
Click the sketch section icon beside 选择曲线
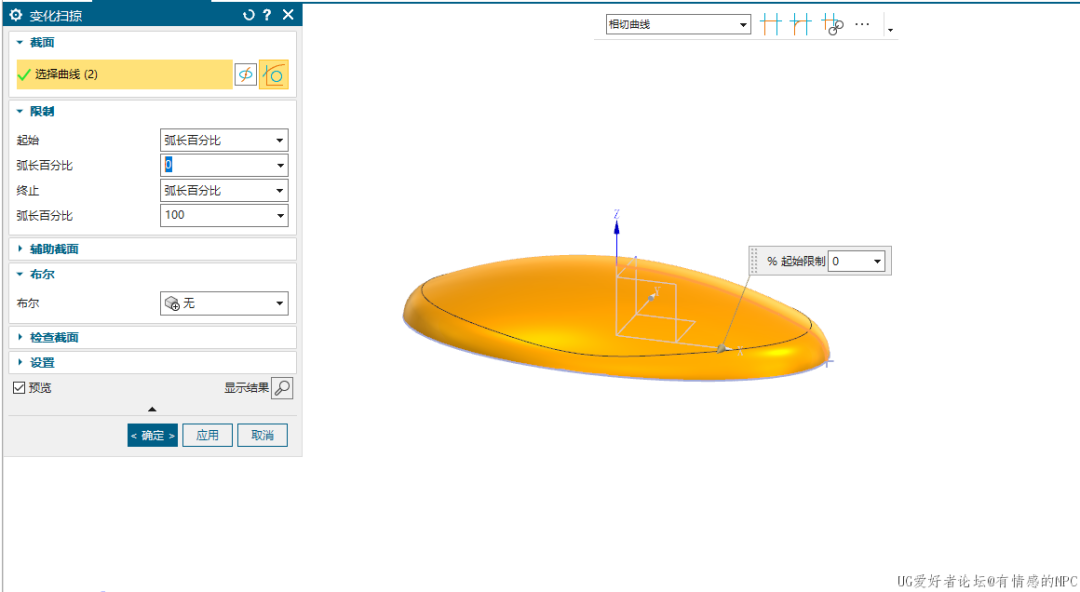pyautogui.click(x=245, y=75)
